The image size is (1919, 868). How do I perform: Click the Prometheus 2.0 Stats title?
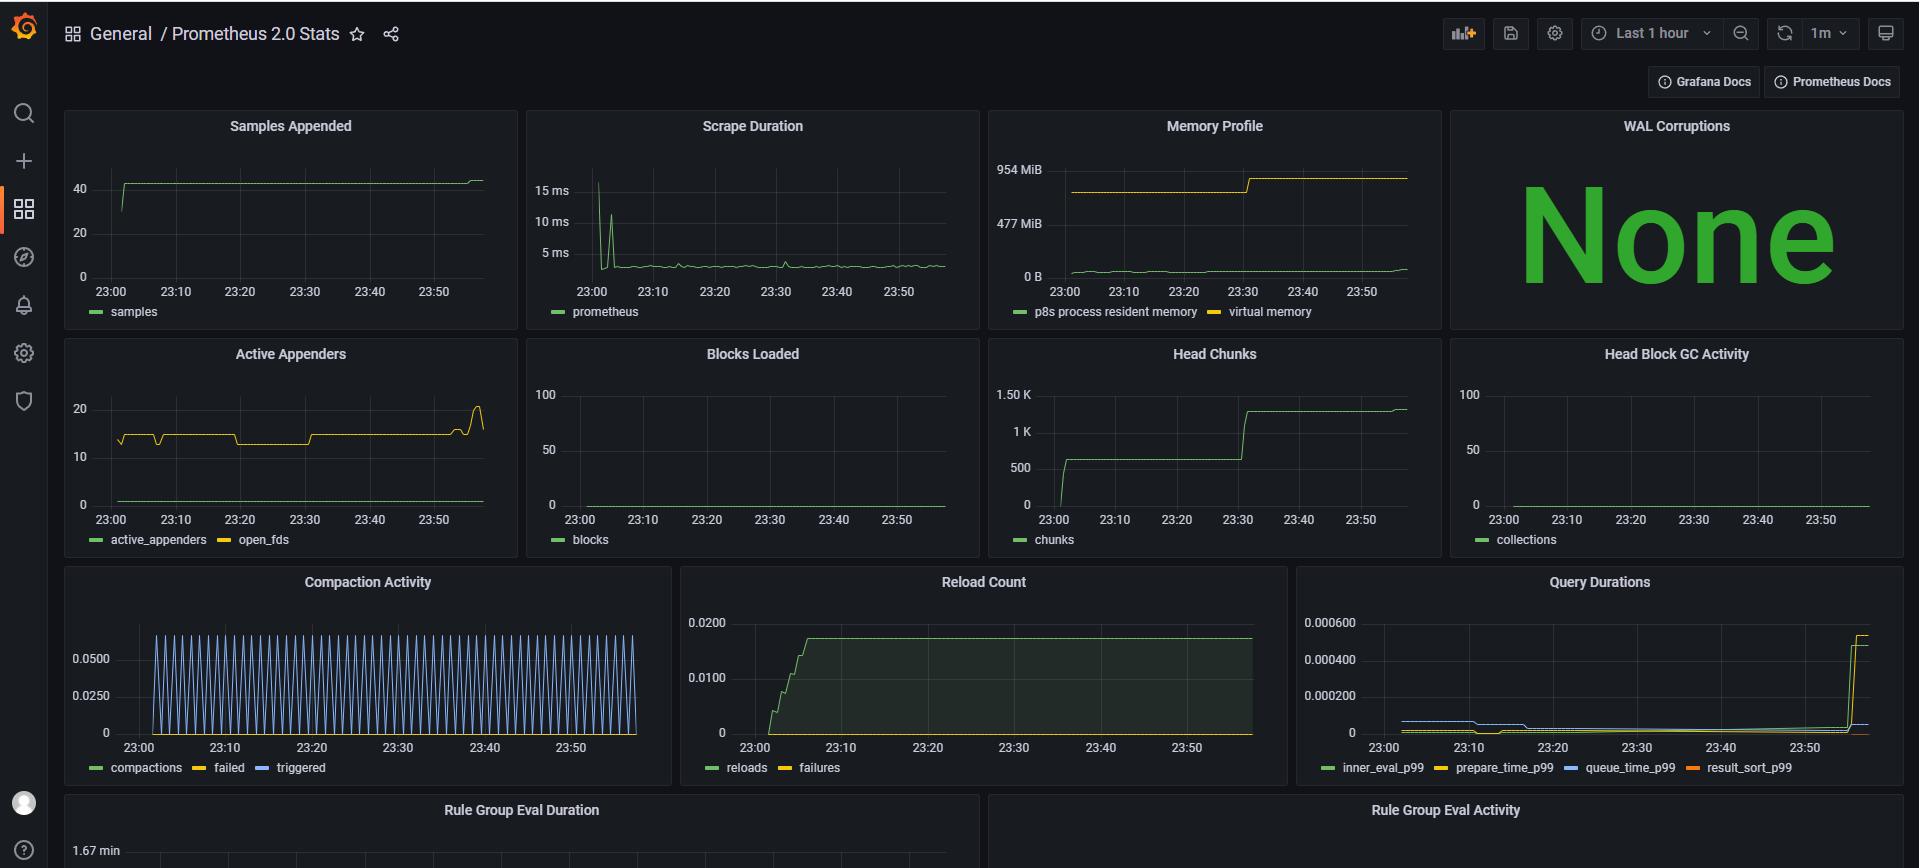(255, 34)
